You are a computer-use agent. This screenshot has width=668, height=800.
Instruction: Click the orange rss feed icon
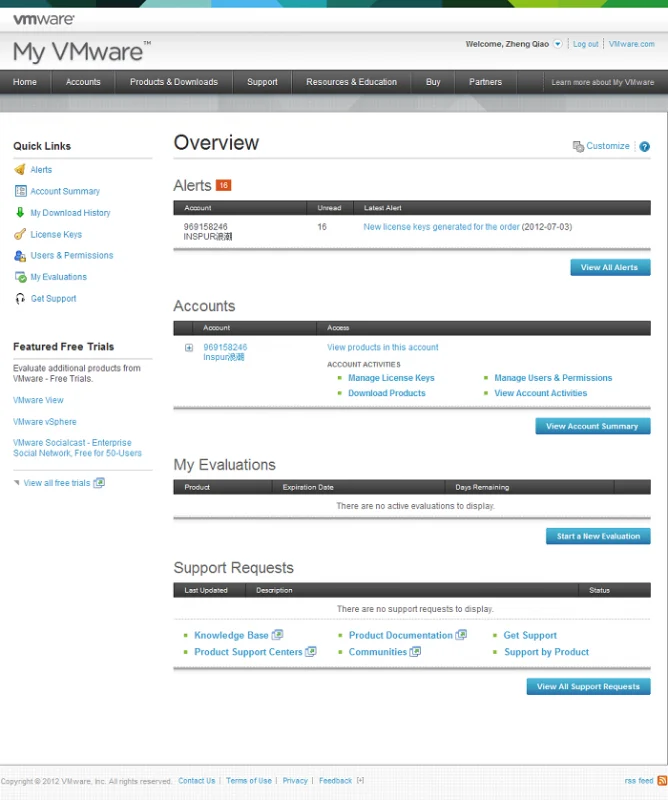(662, 780)
